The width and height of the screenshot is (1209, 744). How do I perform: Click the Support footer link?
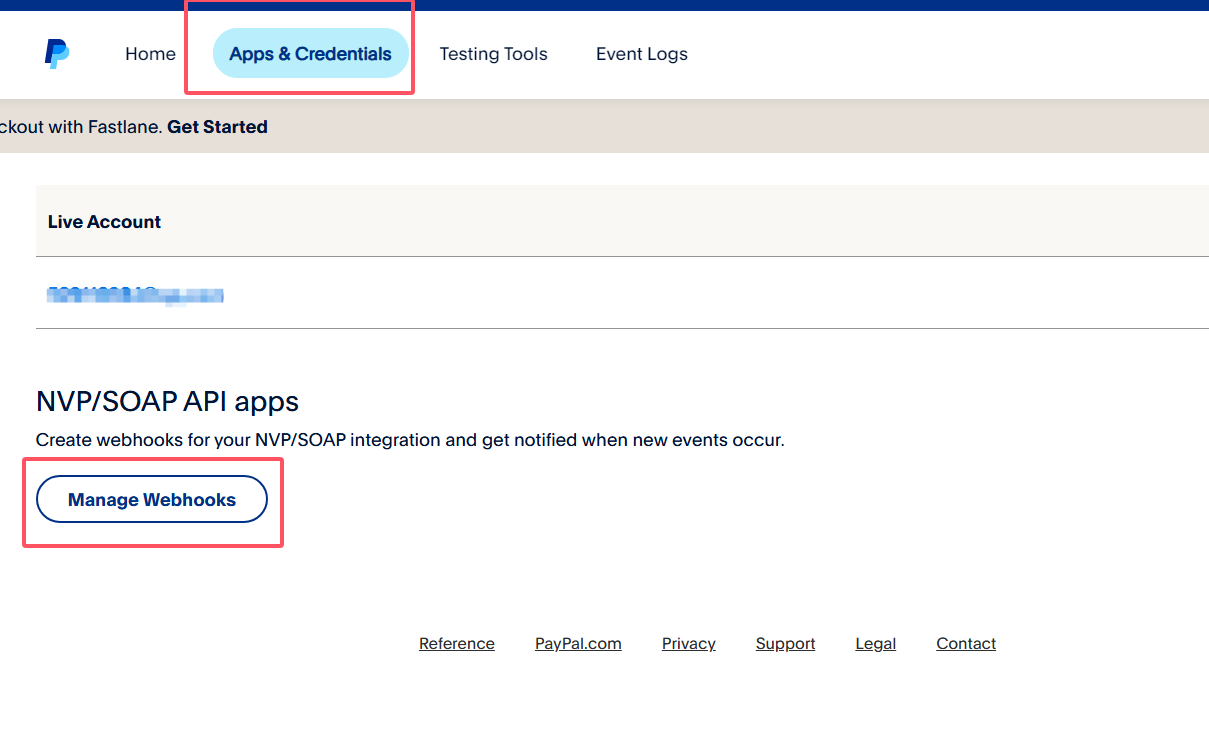click(785, 644)
